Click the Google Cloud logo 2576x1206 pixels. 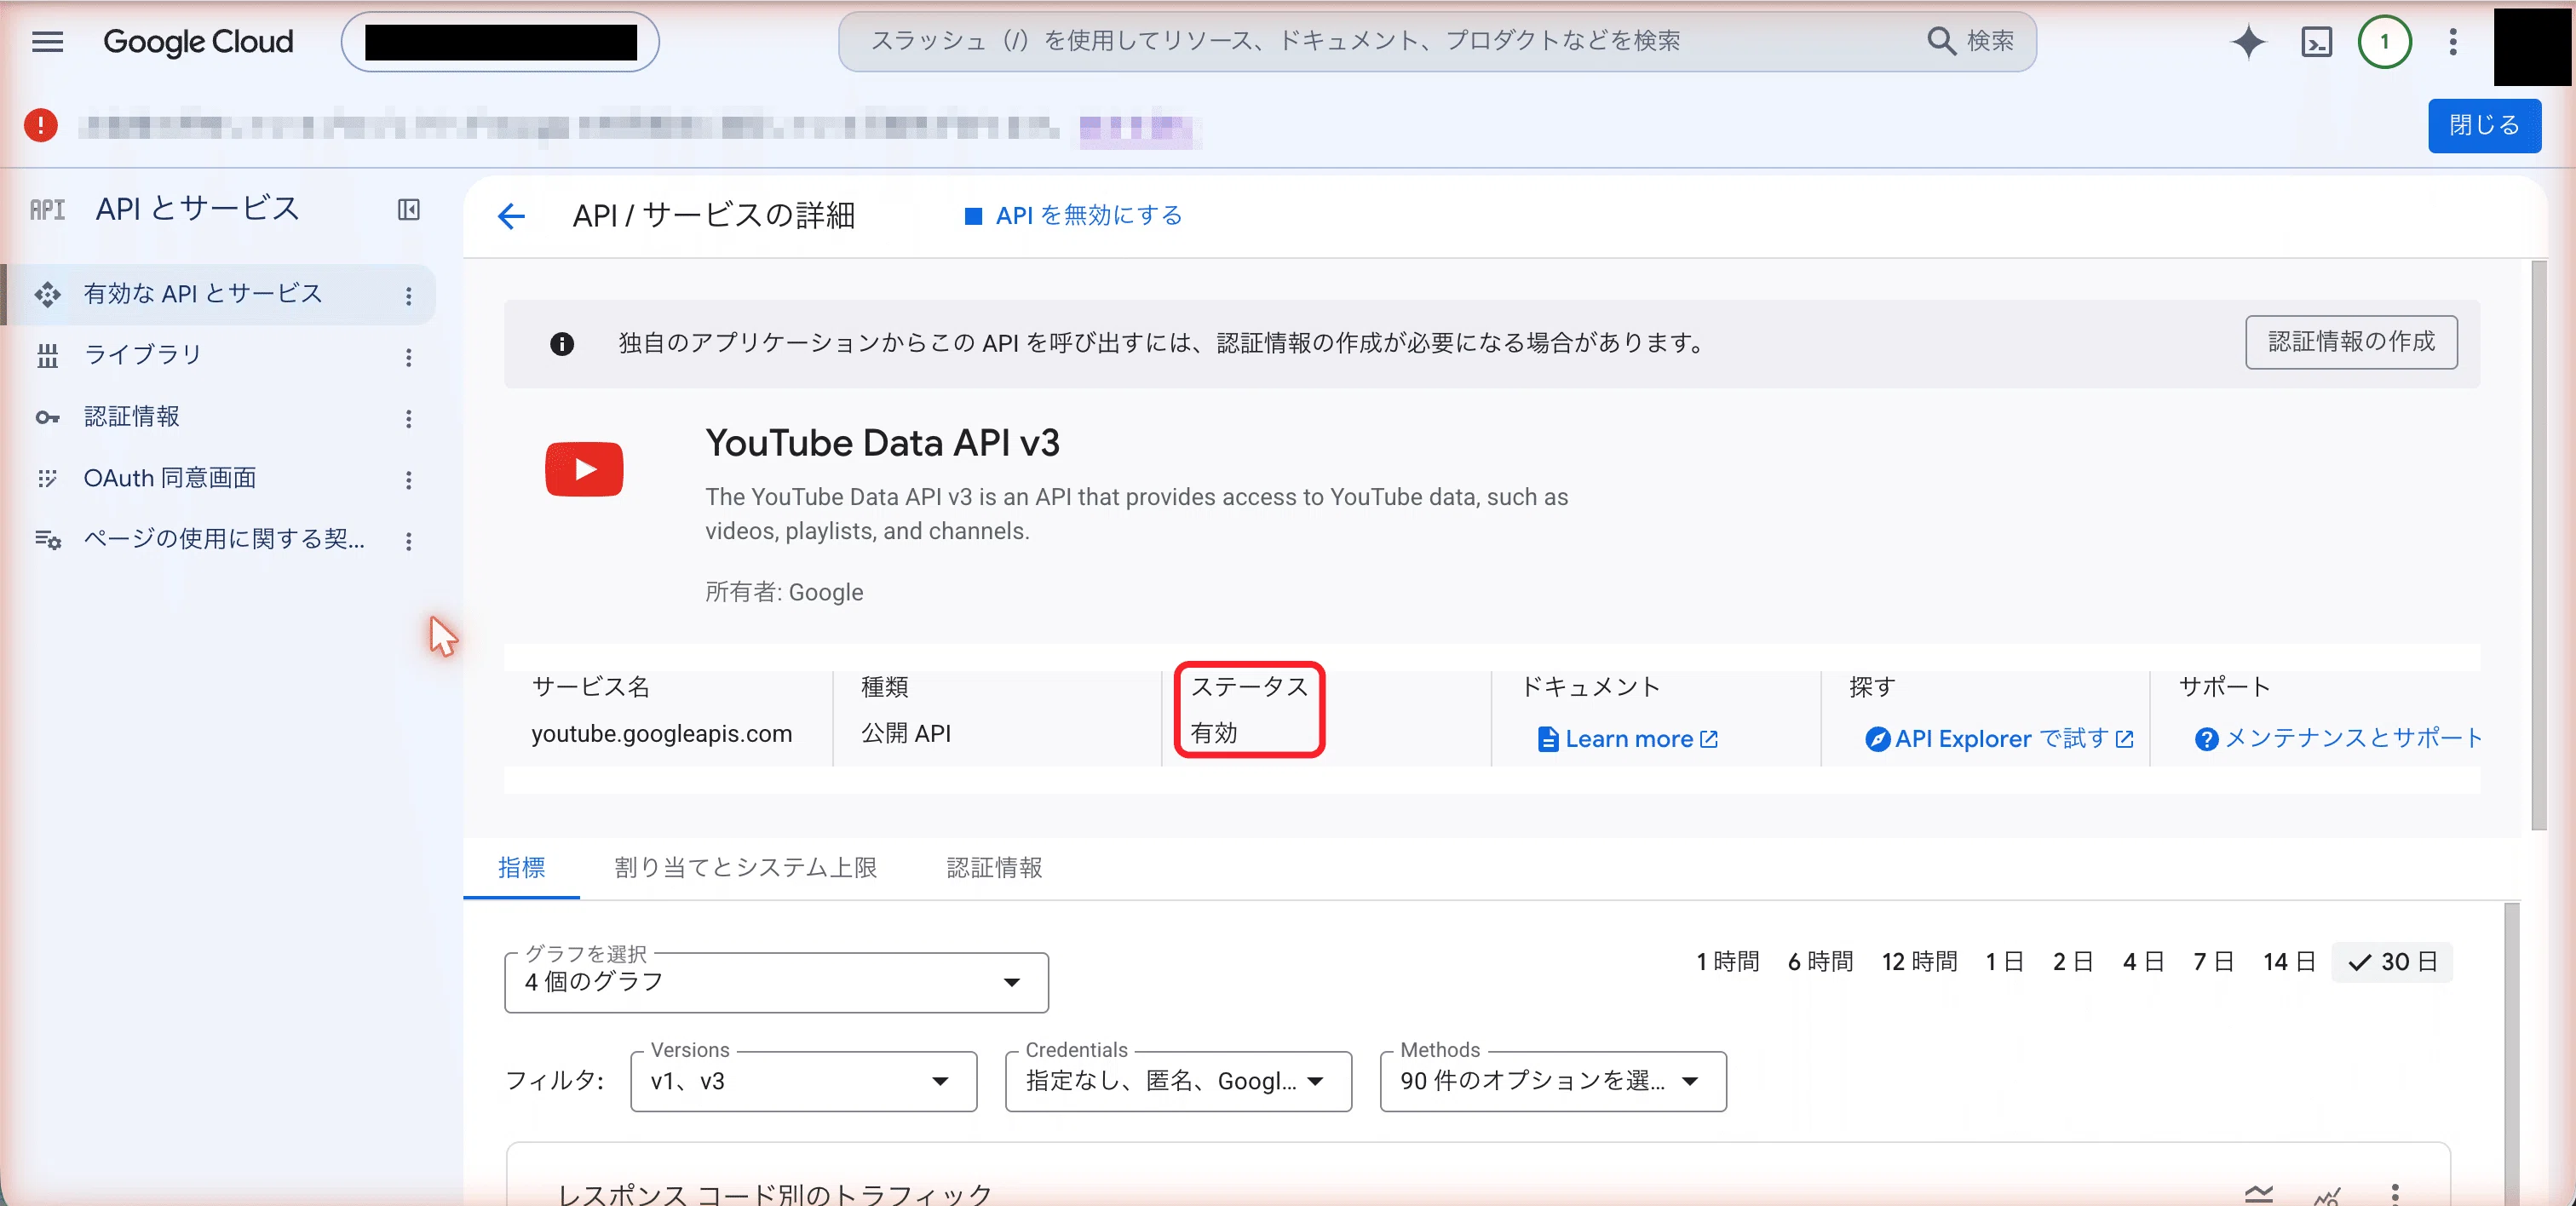198,41
